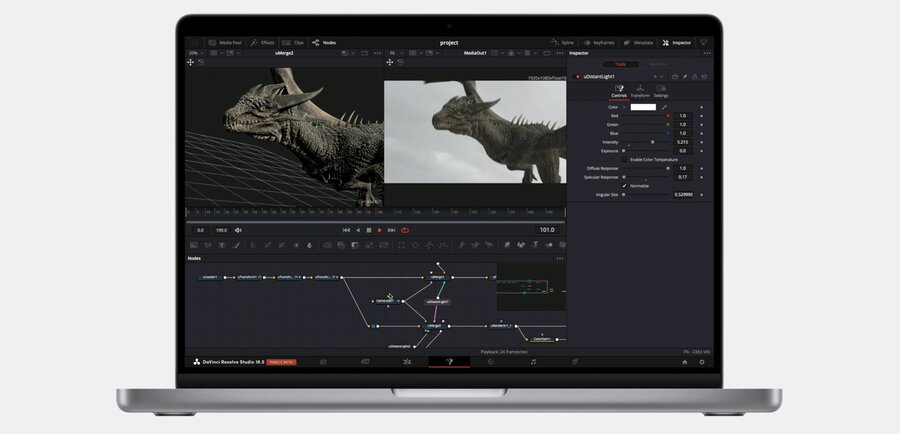Toggle the Nodes panel button
Viewport: 900px width, 434px height.
[324, 42]
